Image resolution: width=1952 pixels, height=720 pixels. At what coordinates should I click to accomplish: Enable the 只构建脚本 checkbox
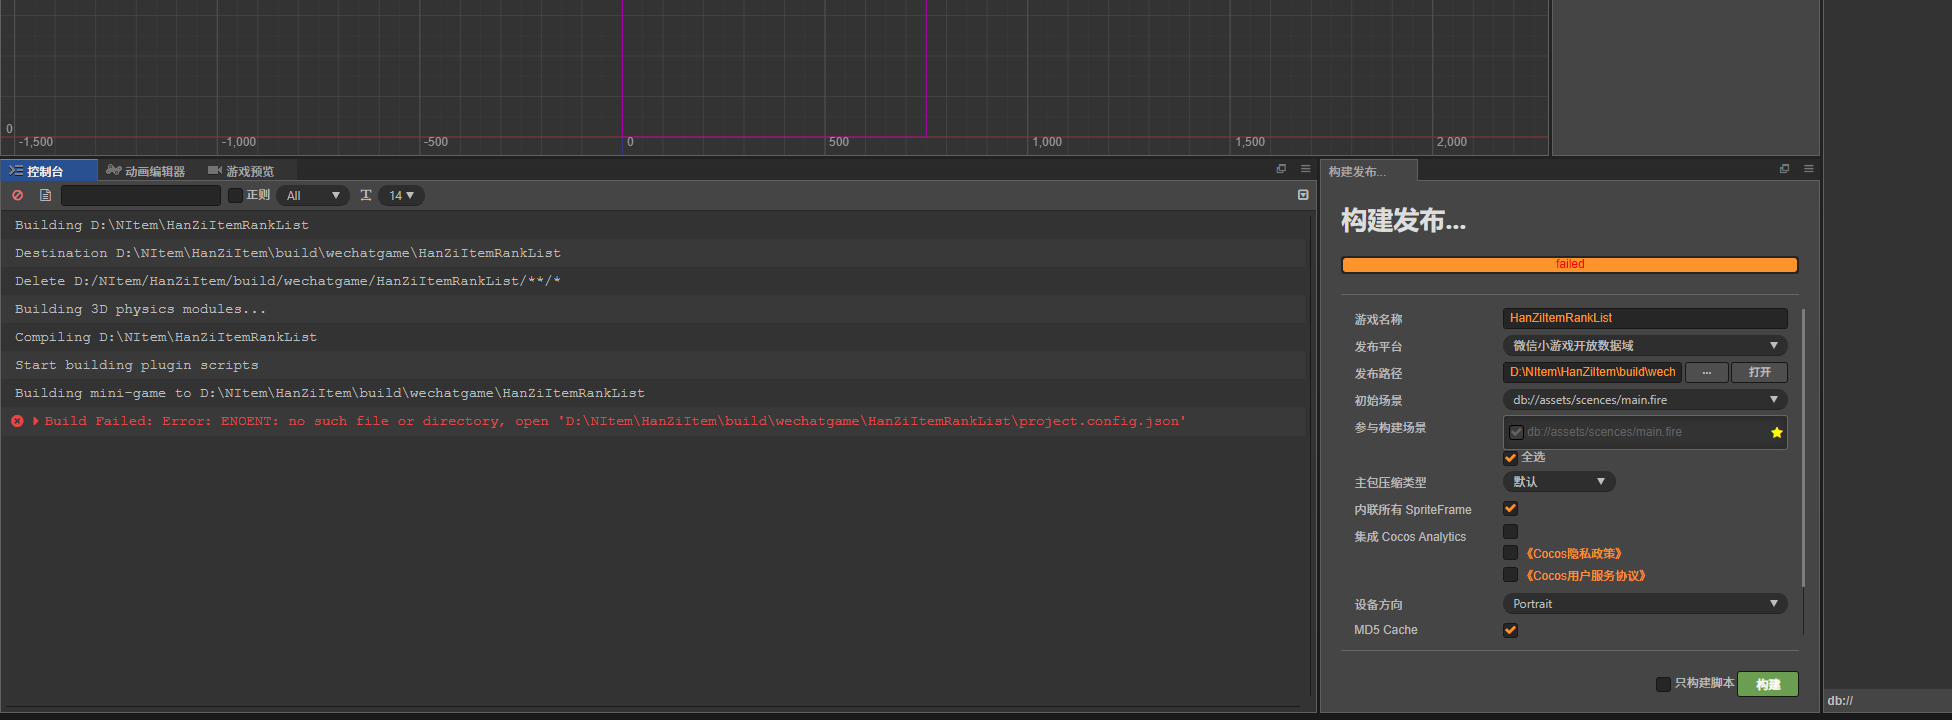1663,684
